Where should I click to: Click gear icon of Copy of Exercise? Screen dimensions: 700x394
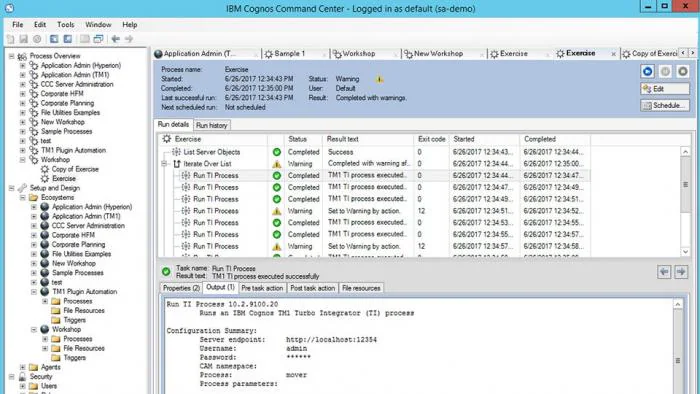point(45,169)
